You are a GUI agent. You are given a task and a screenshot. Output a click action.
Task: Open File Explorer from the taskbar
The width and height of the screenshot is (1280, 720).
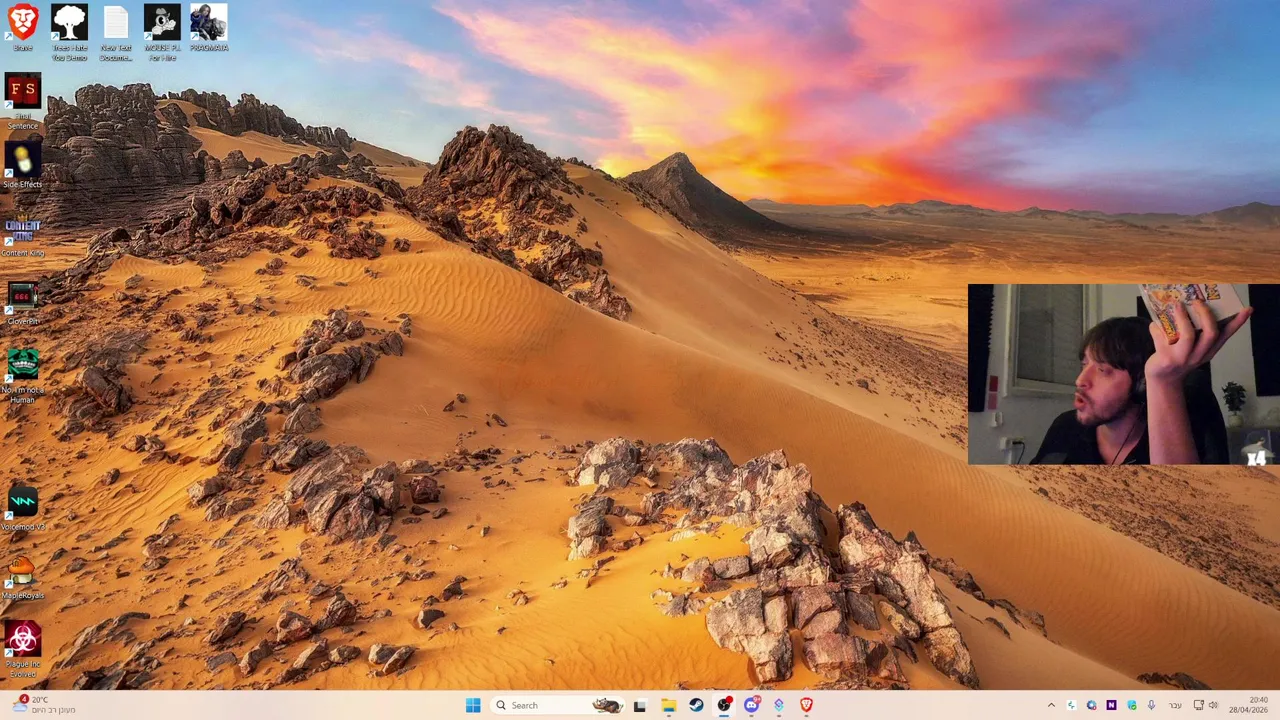(668, 705)
